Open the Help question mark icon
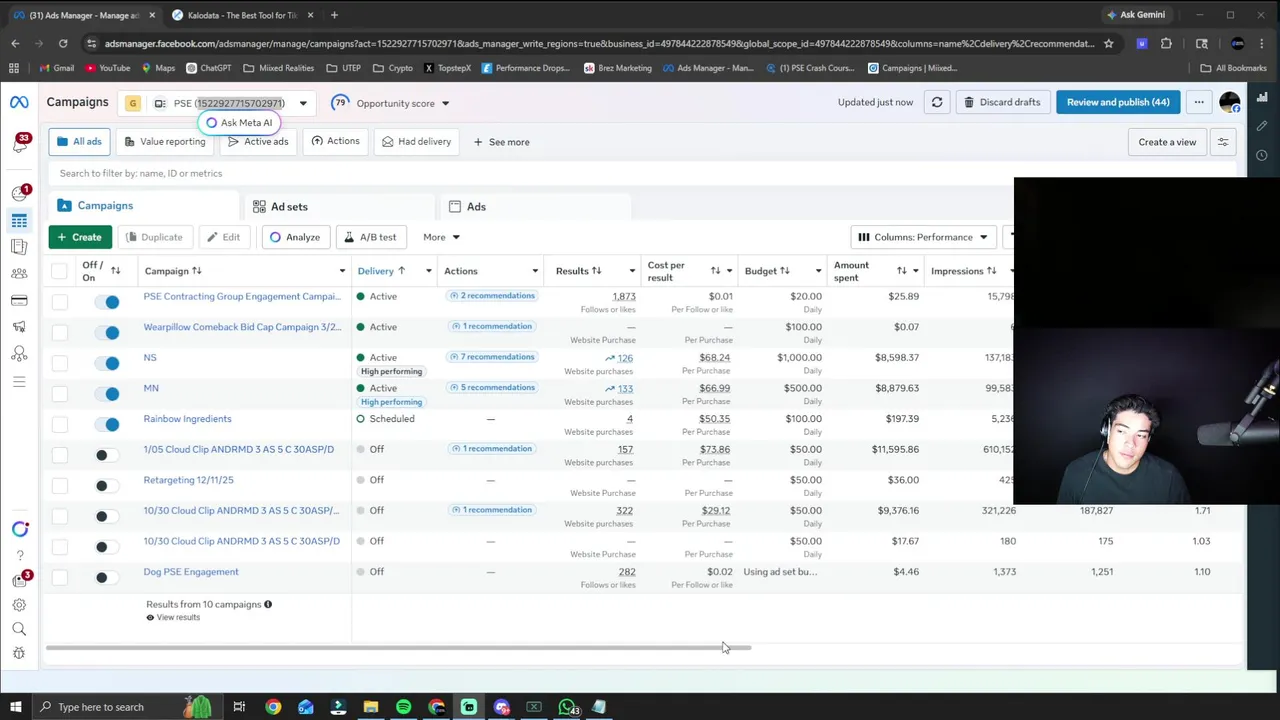The height and width of the screenshot is (720, 1280). click(x=19, y=555)
